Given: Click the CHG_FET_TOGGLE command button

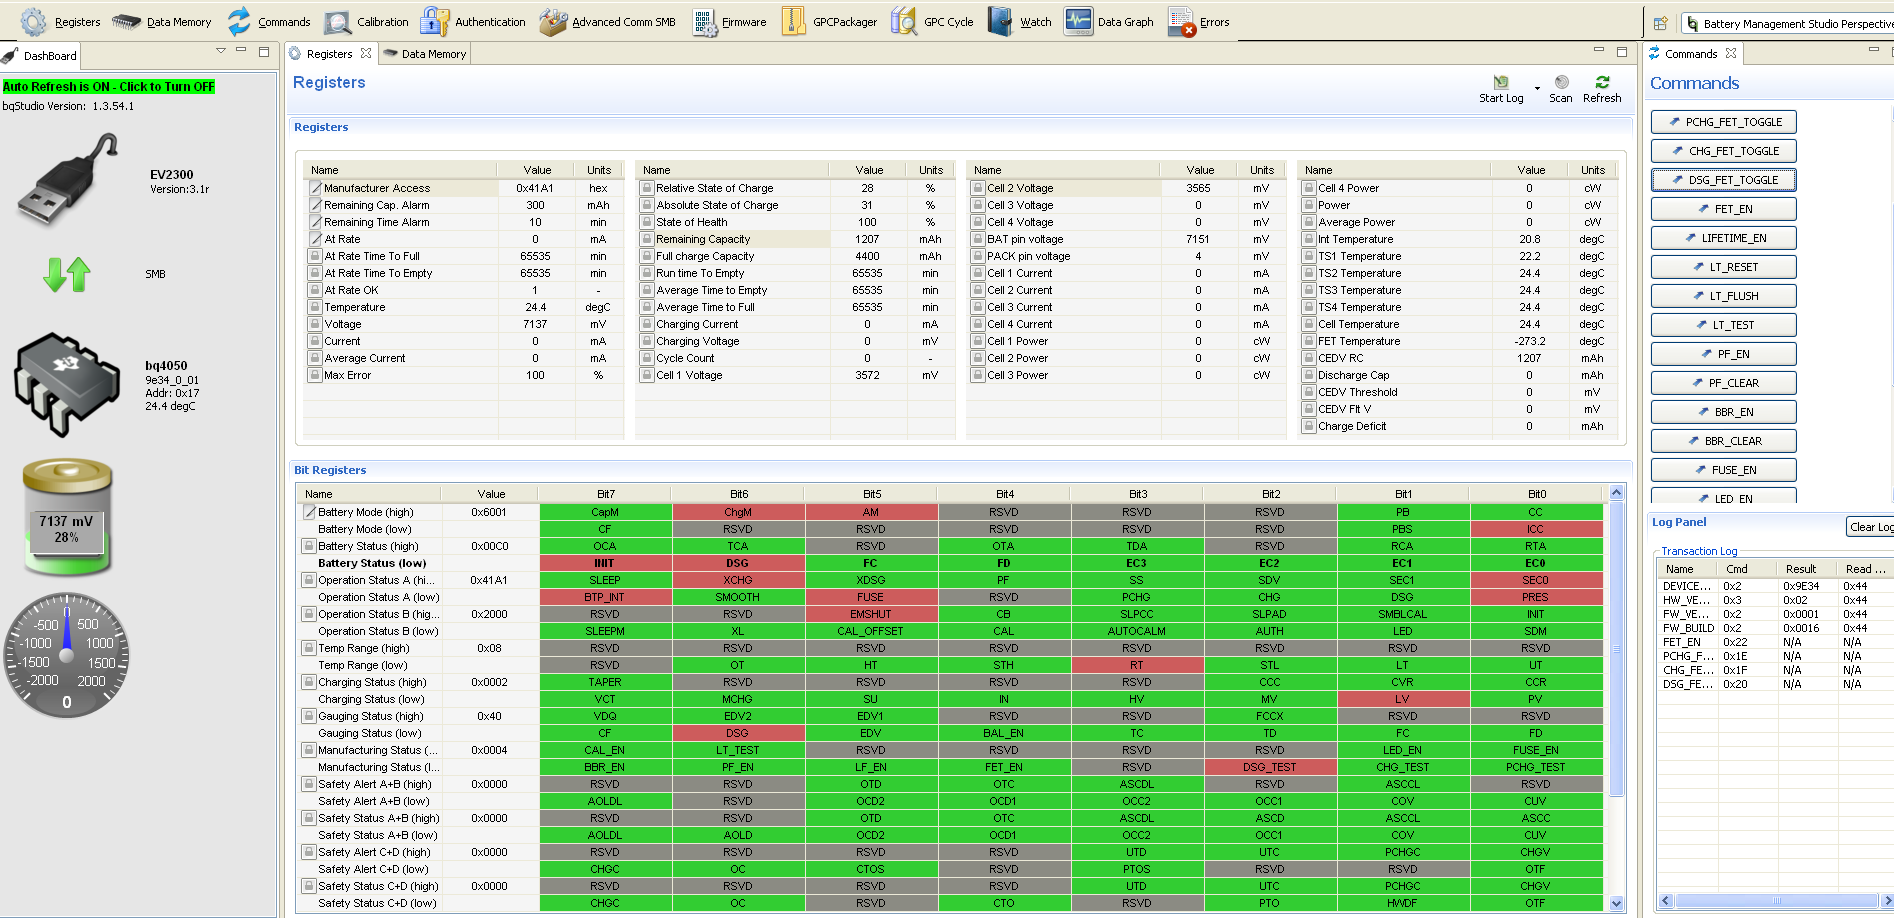Looking at the screenshot, I should coord(1723,151).
